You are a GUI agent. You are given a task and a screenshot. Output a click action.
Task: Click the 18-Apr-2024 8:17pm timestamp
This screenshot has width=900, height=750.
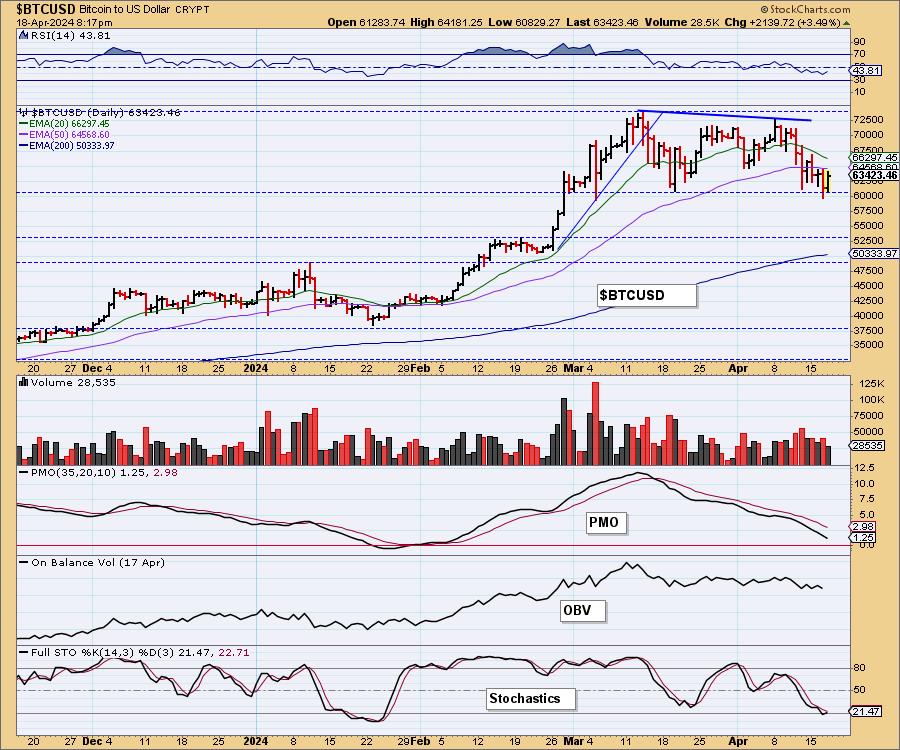click(64, 23)
